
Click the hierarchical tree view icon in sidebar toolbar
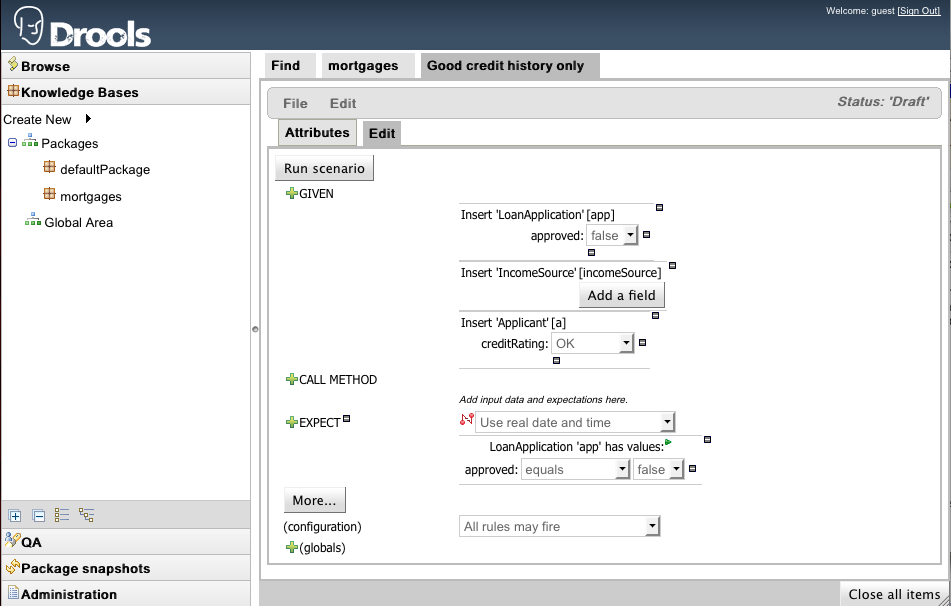[86, 515]
